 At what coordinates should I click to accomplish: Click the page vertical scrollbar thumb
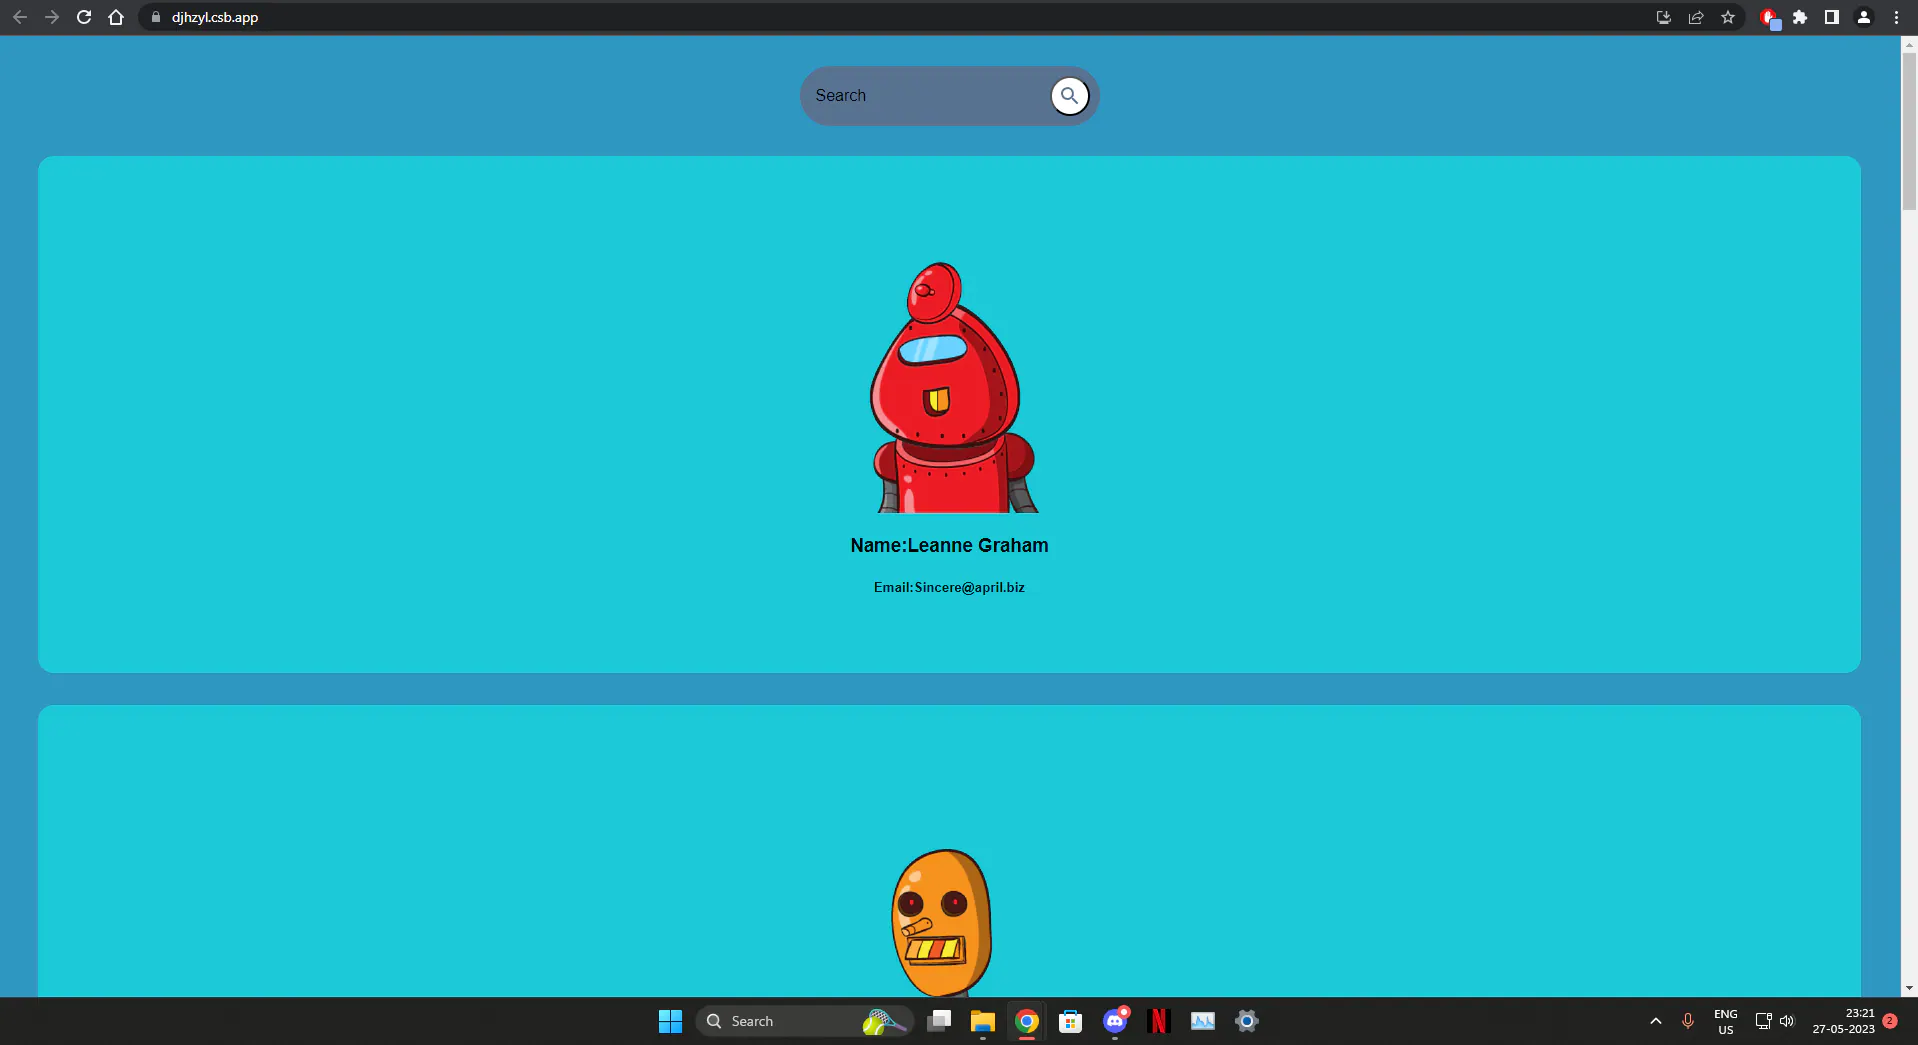point(1909,130)
